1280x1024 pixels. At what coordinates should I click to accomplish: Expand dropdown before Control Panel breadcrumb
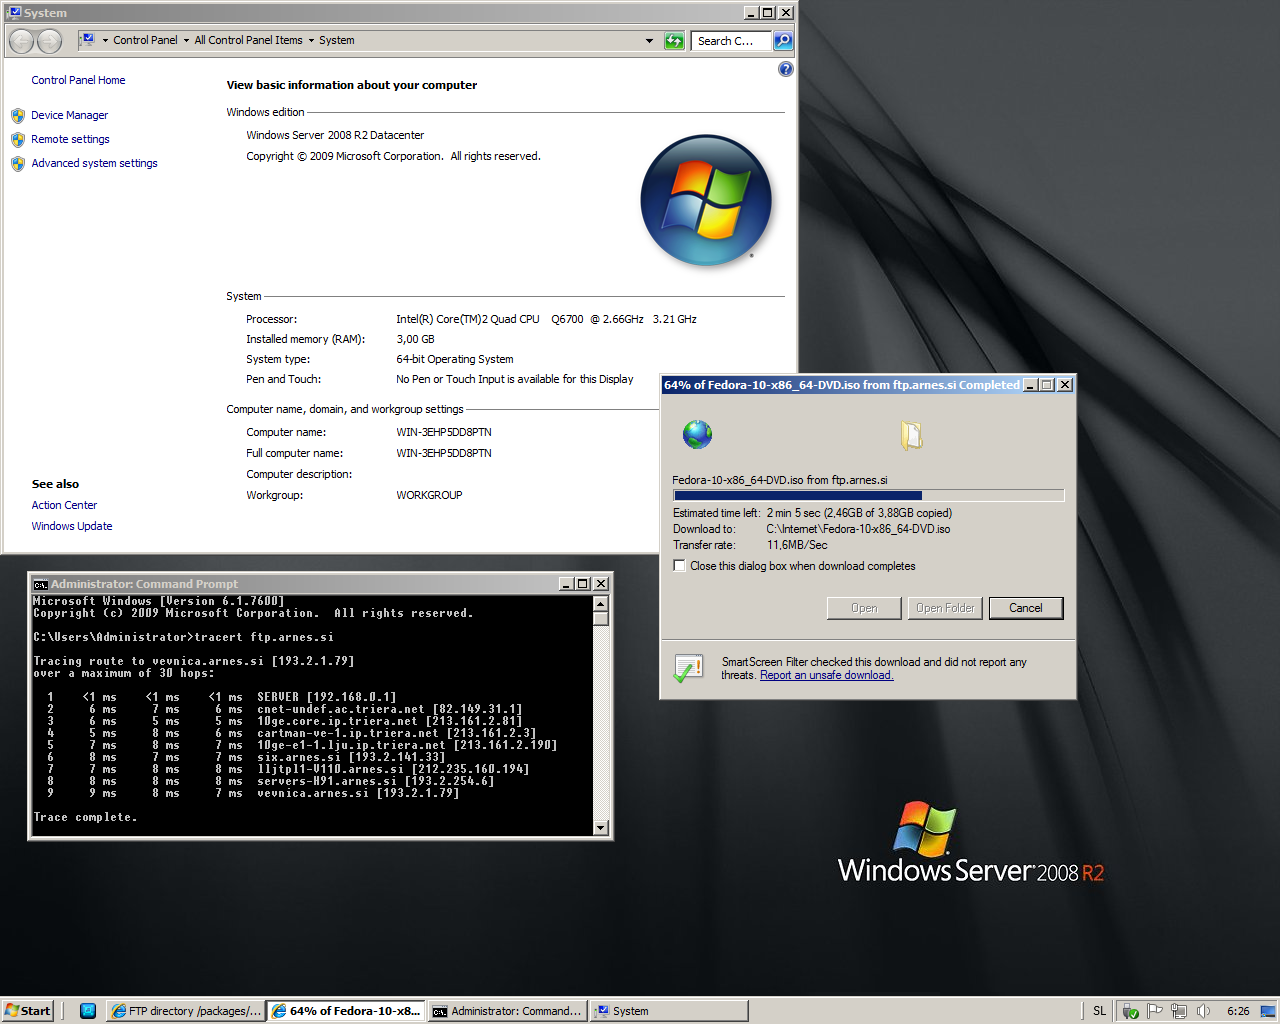click(105, 41)
